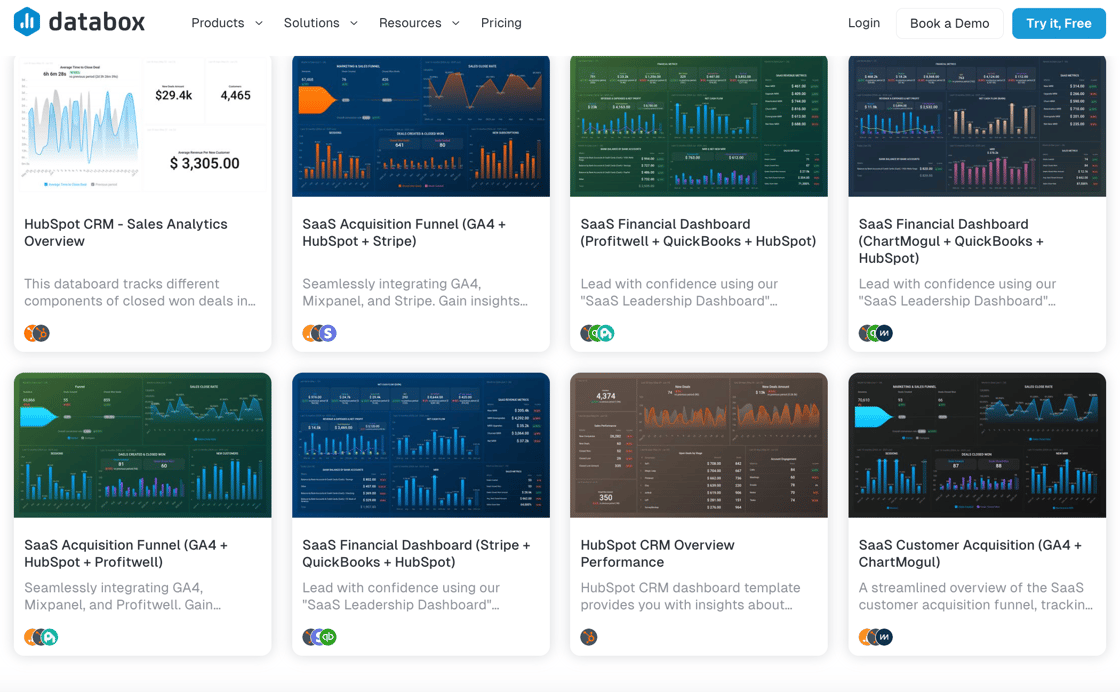Click HubSpot CRM Sales Analytics Overview preview image

(143, 126)
